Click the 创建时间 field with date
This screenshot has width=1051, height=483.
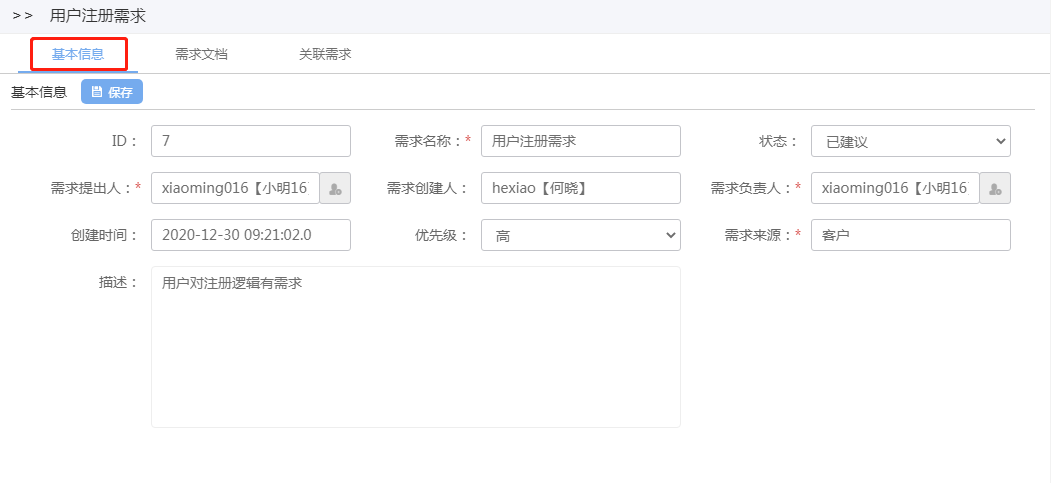tap(251, 235)
